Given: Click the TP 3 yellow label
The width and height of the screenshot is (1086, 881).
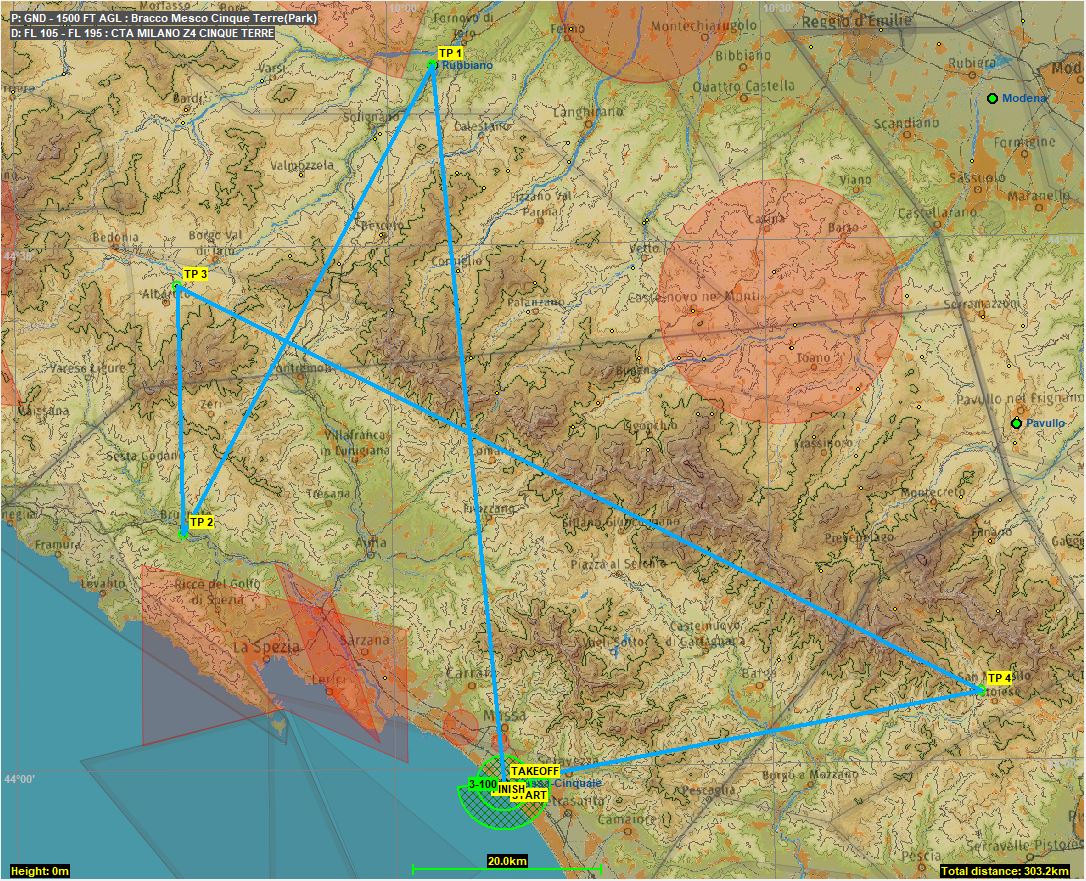Looking at the screenshot, I should coord(195,274).
